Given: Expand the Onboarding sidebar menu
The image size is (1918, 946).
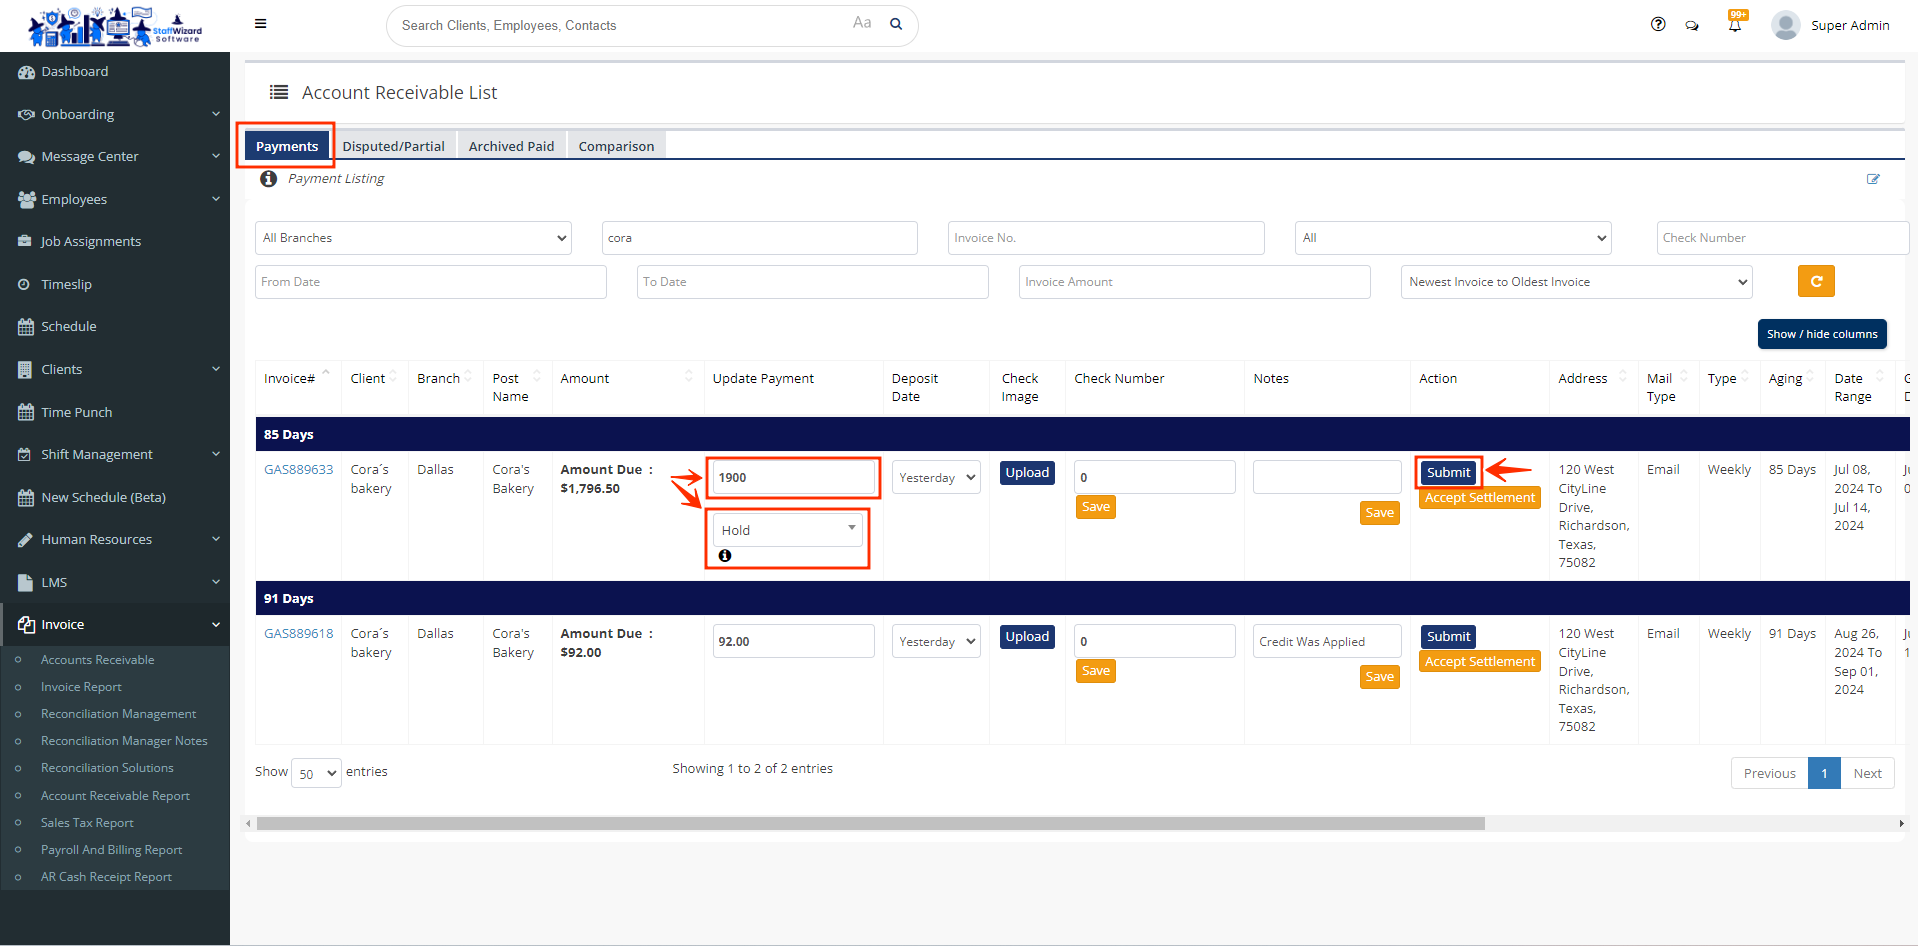Looking at the screenshot, I should [x=115, y=115].
